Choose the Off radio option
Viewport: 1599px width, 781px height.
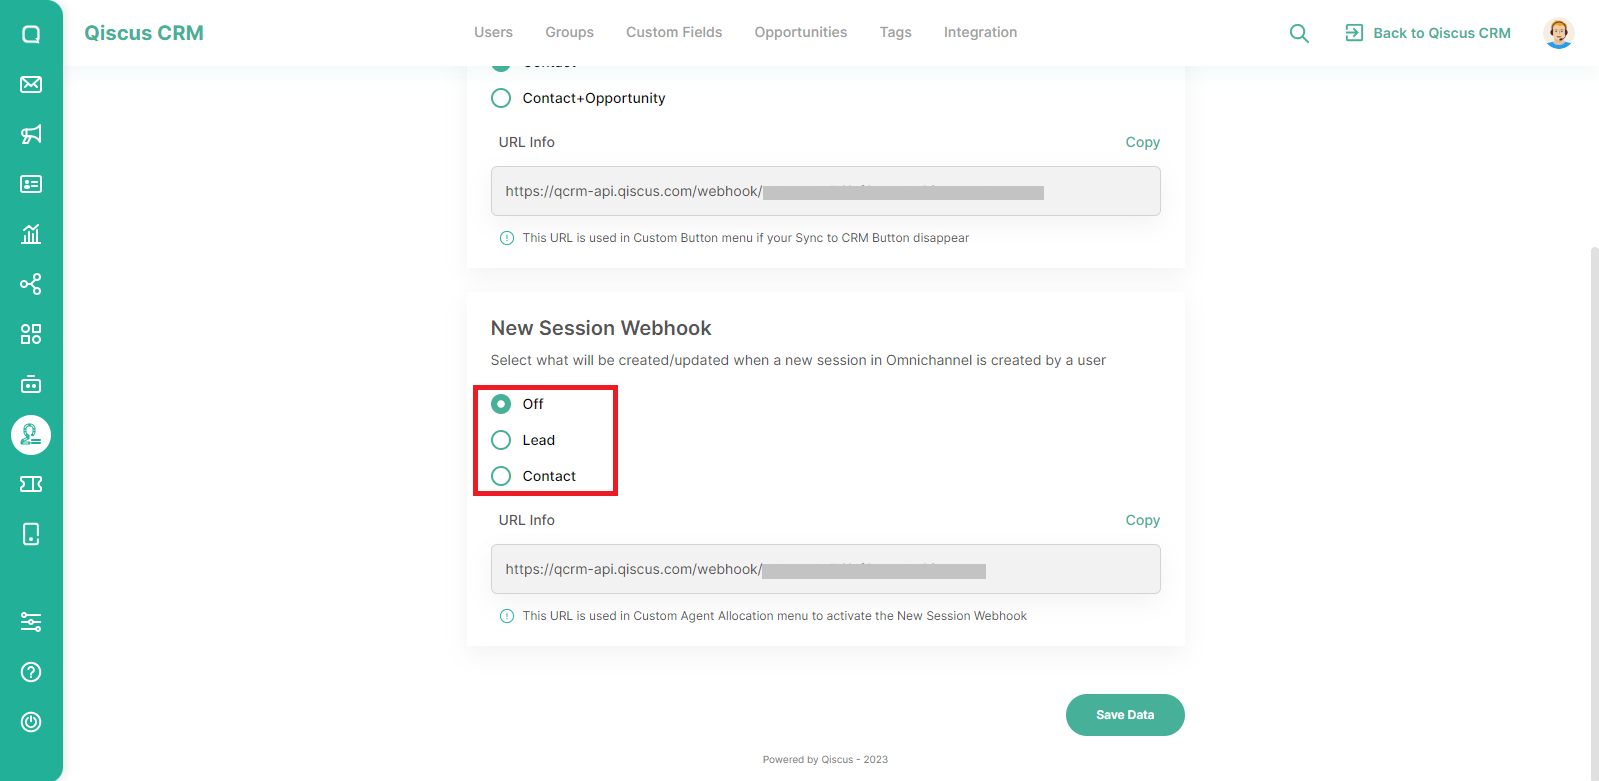click(501, 404)
